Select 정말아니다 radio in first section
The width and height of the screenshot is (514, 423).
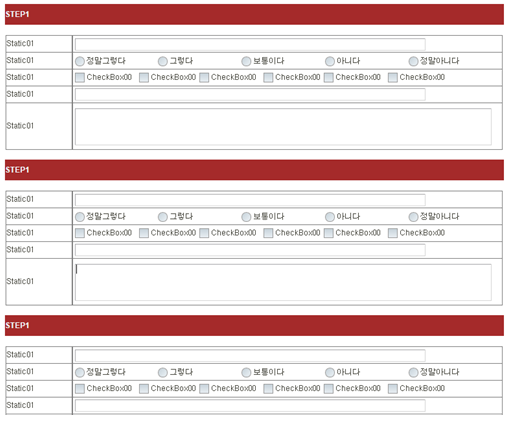[413, 61]
